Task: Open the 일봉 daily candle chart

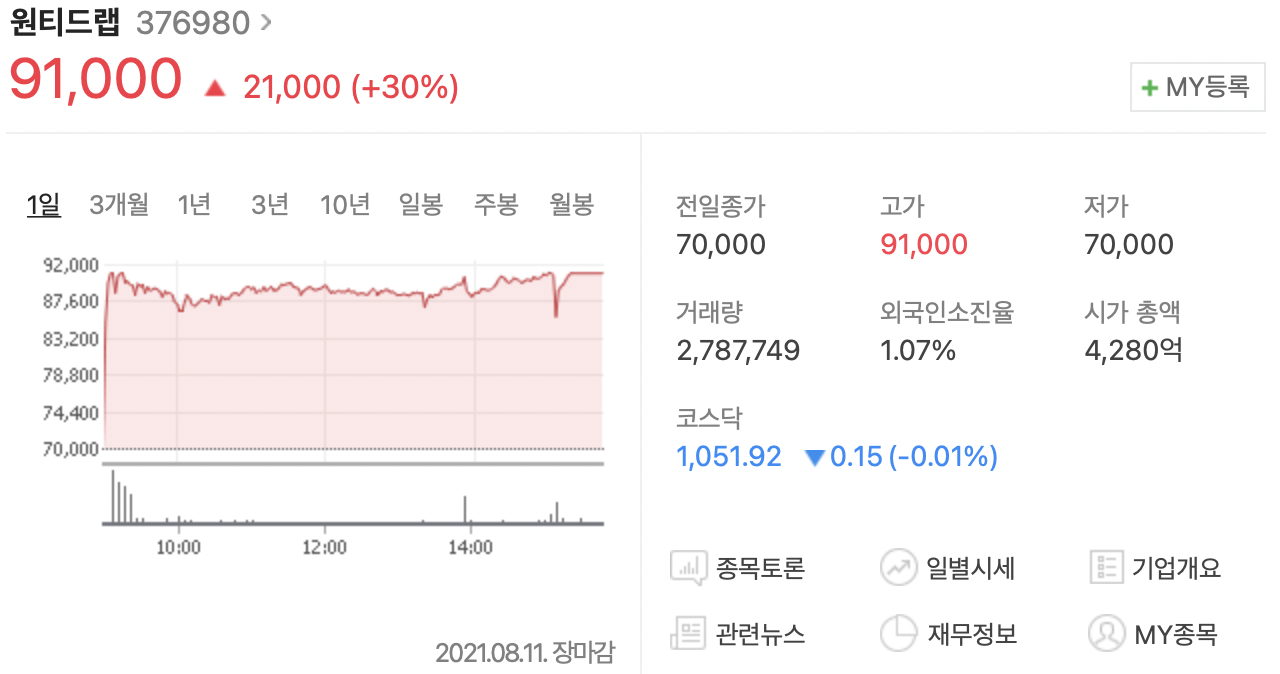Action: coord(420,204)
